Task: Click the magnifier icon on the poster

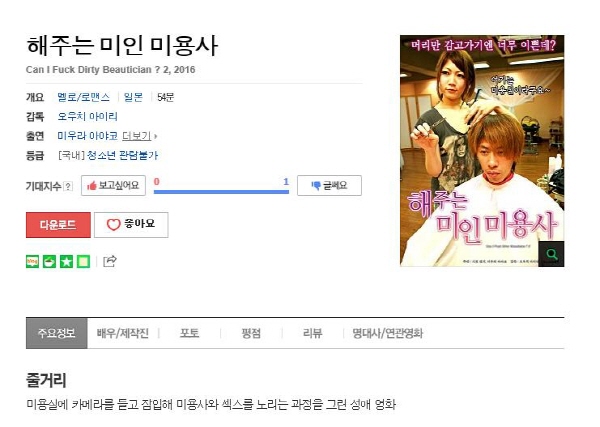Action: 551,254
